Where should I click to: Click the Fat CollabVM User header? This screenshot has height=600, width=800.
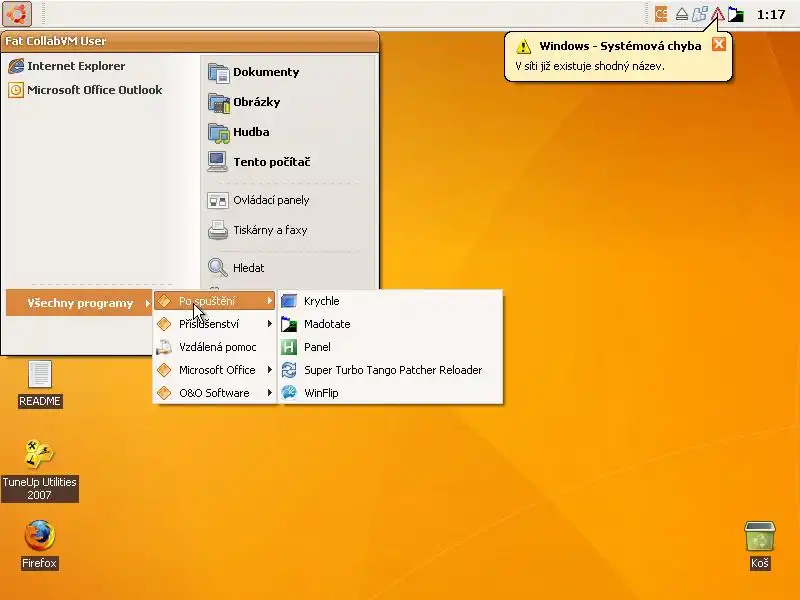coord(56,41)
